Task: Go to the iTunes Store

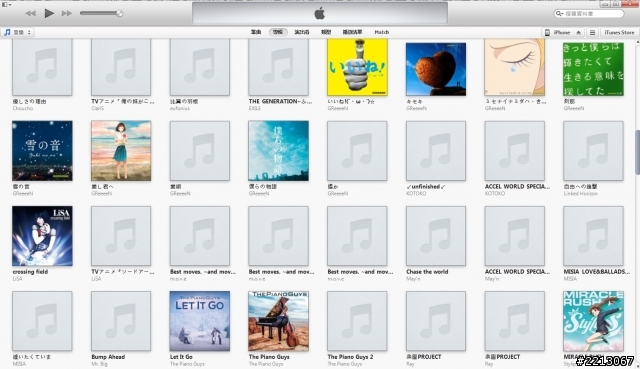Action: tap(619, 32)
